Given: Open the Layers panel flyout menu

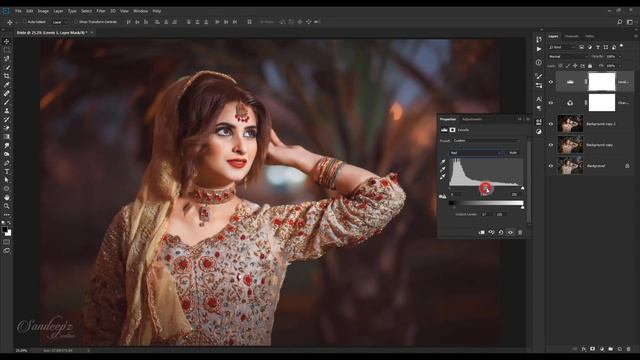Looking at the screenshot, I should point(636,36).
